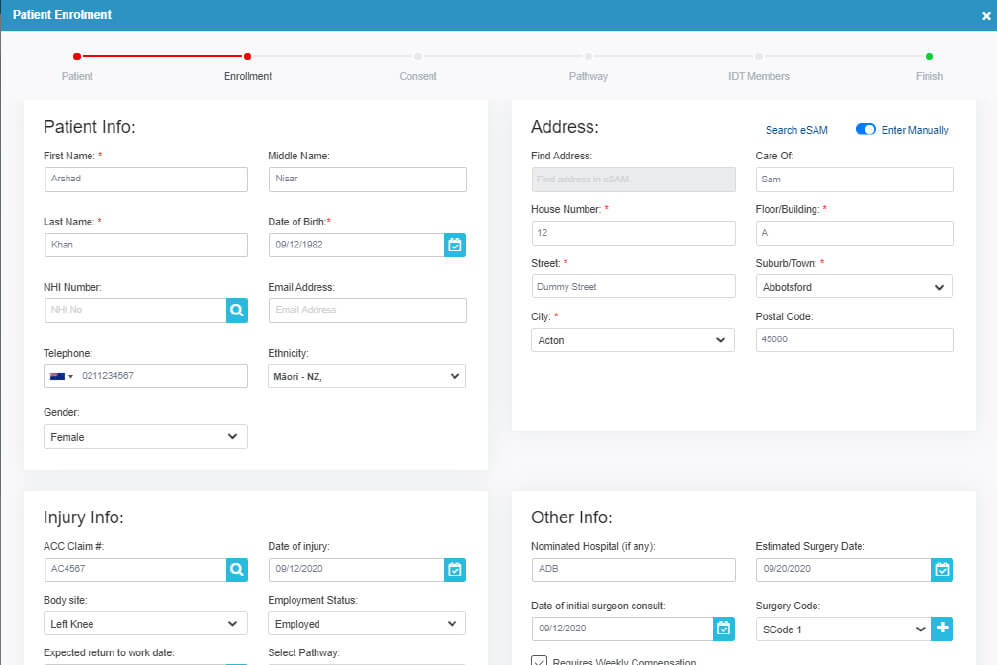Click the Estimated Surgery Date text field

pos(843,570)
